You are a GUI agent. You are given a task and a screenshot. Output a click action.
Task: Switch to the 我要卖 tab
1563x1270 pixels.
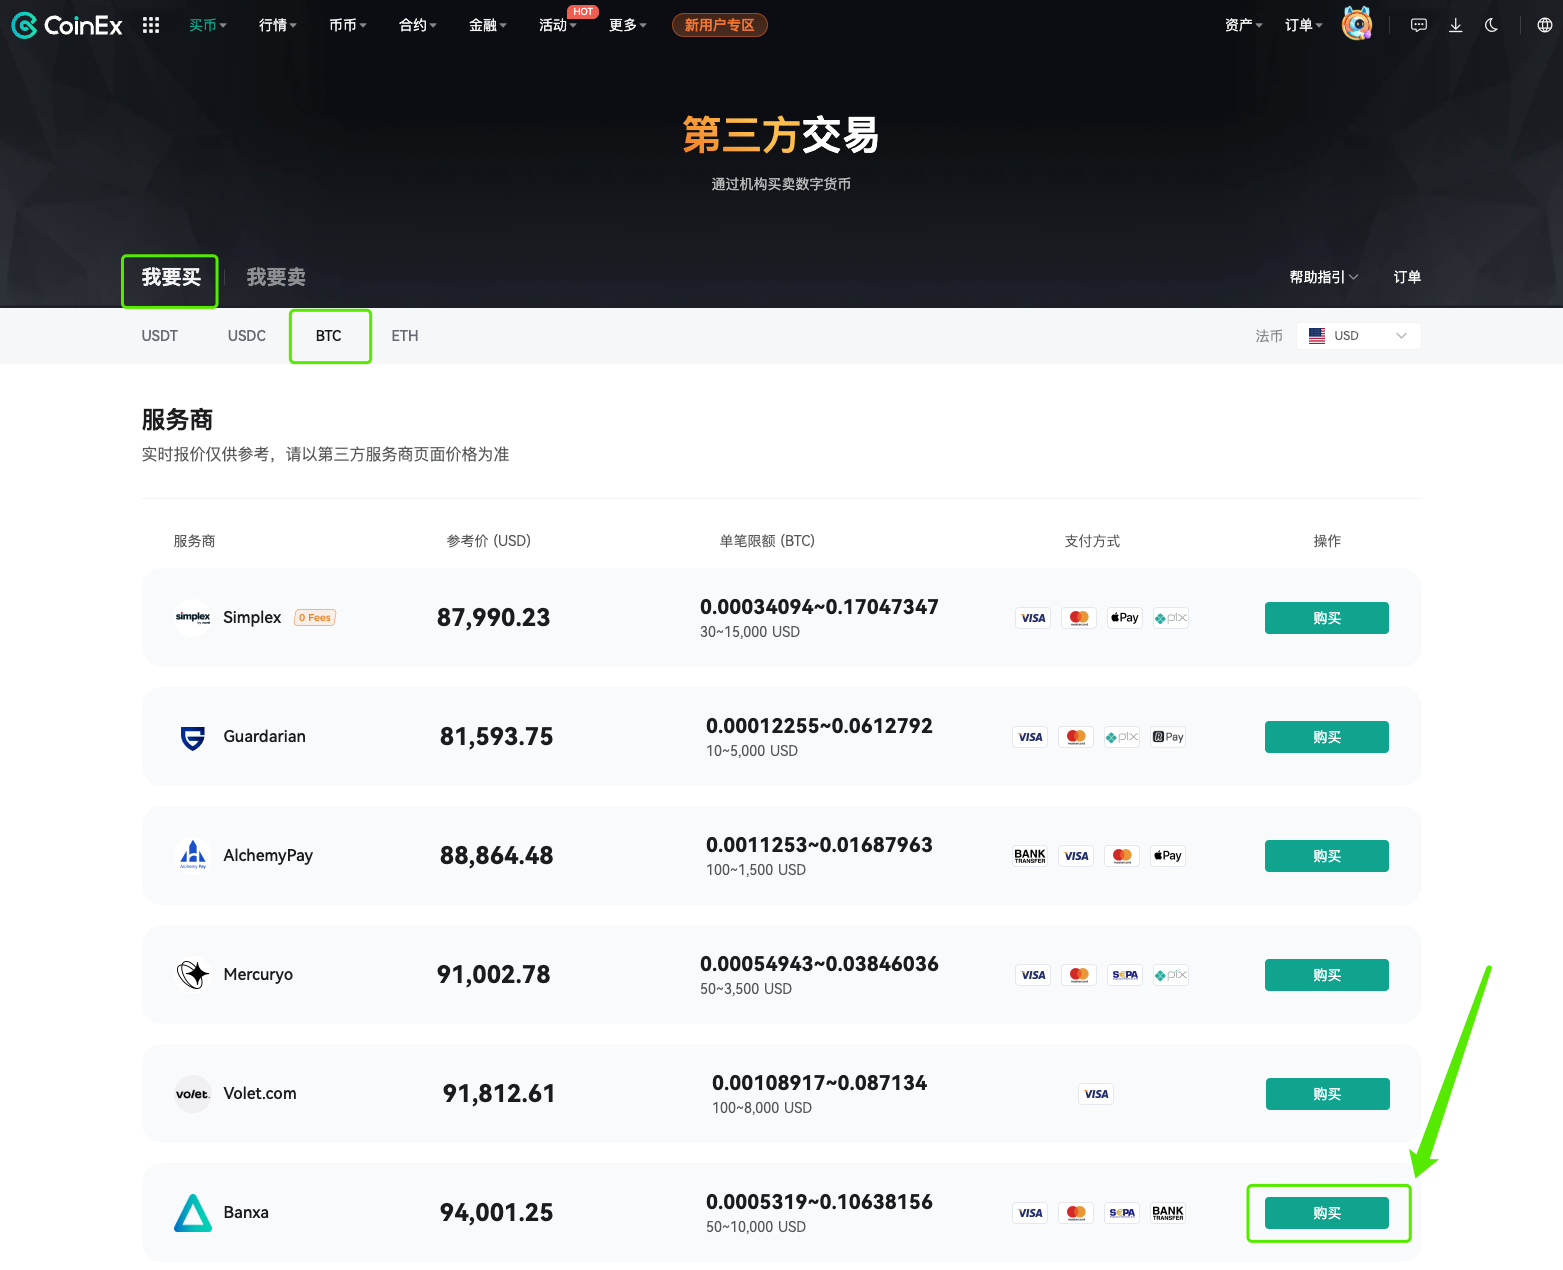coord(276,277)
